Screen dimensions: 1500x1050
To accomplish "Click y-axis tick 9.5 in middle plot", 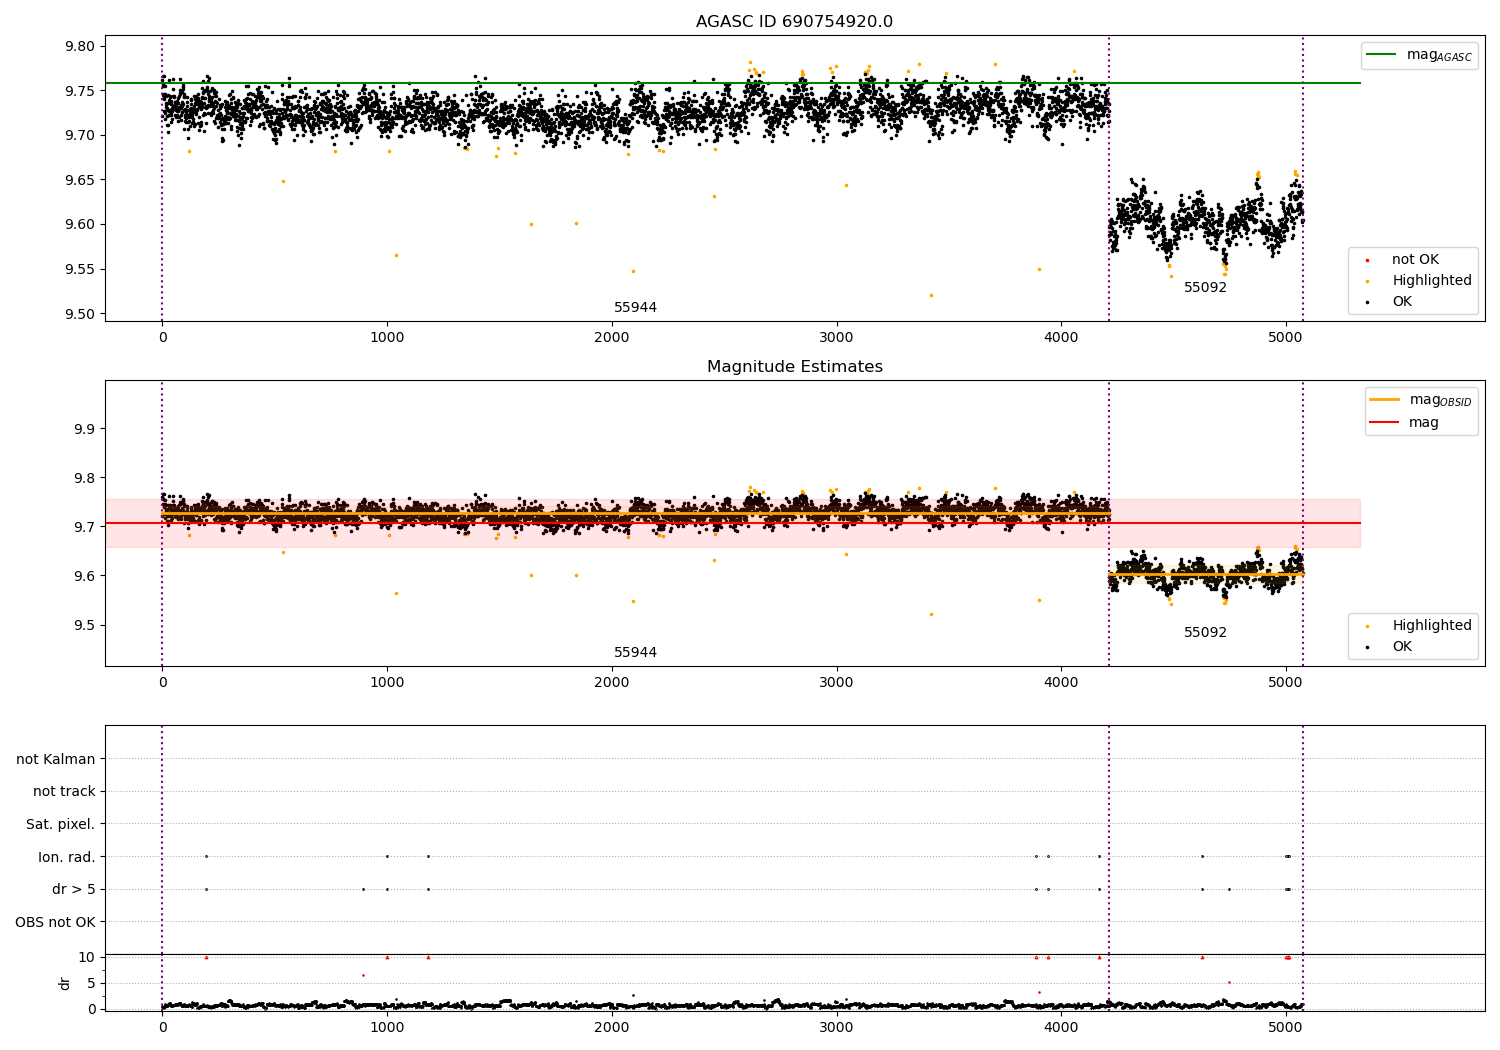I will [x=83, y=626].
